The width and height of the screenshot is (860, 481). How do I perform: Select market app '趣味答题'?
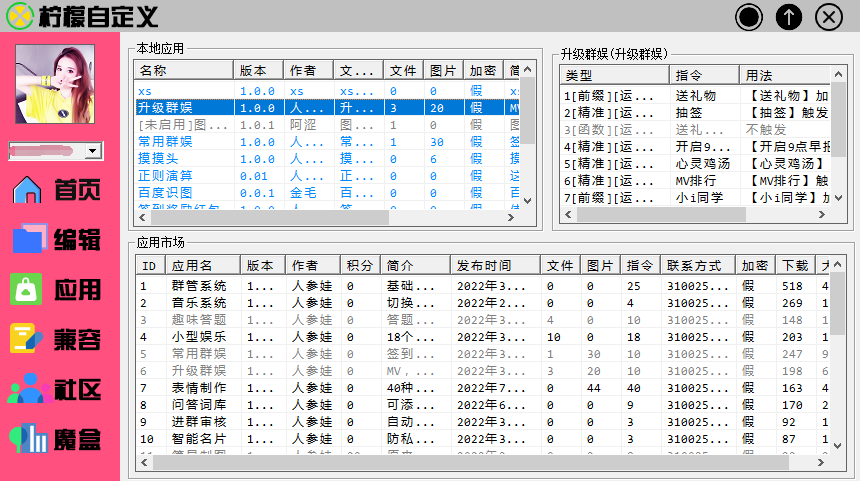point(483,320)
